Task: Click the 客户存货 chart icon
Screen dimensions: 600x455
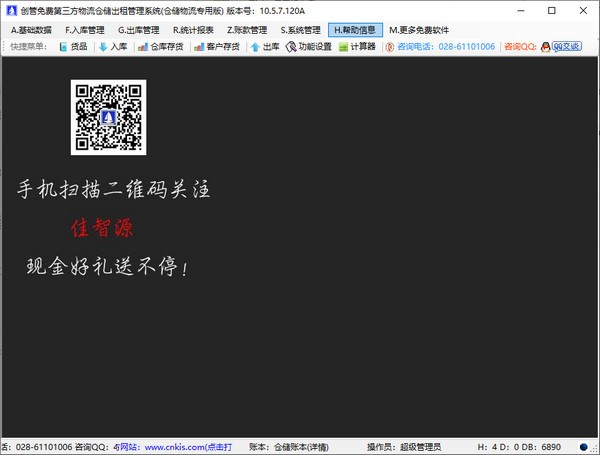Action: [199, 47]
